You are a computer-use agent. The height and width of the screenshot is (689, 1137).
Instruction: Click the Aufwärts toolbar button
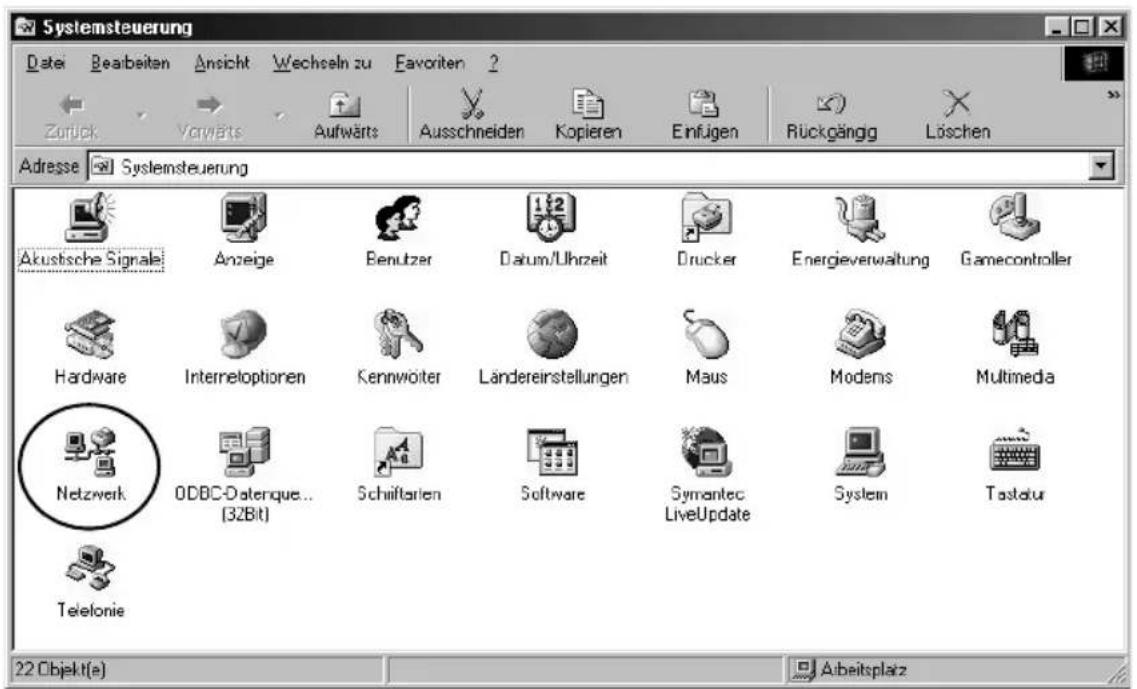point(346,115)
